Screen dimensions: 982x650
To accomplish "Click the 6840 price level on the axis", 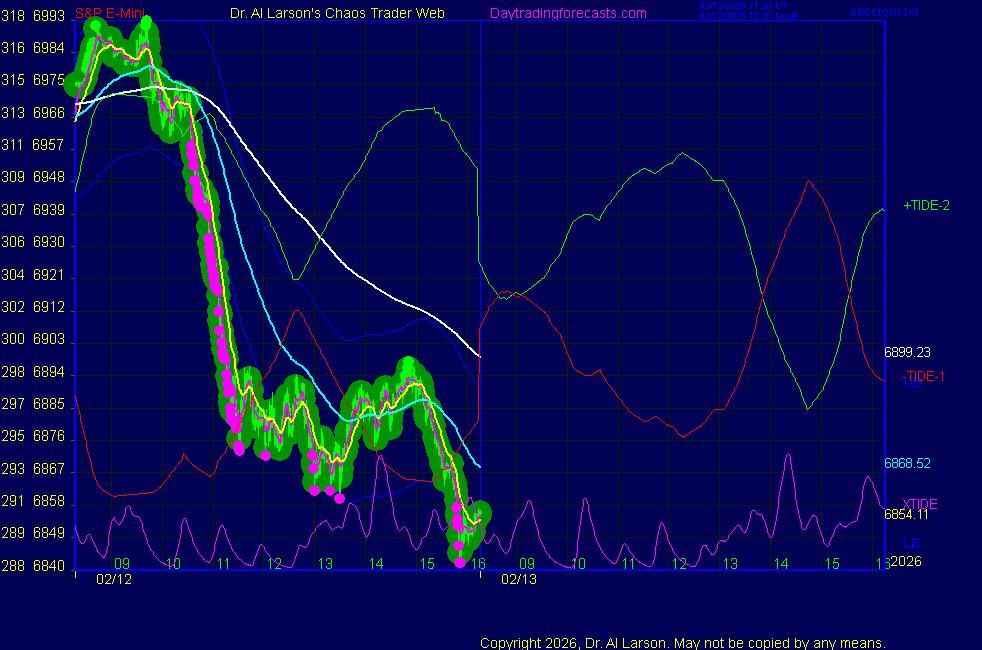I will (49, 566).
